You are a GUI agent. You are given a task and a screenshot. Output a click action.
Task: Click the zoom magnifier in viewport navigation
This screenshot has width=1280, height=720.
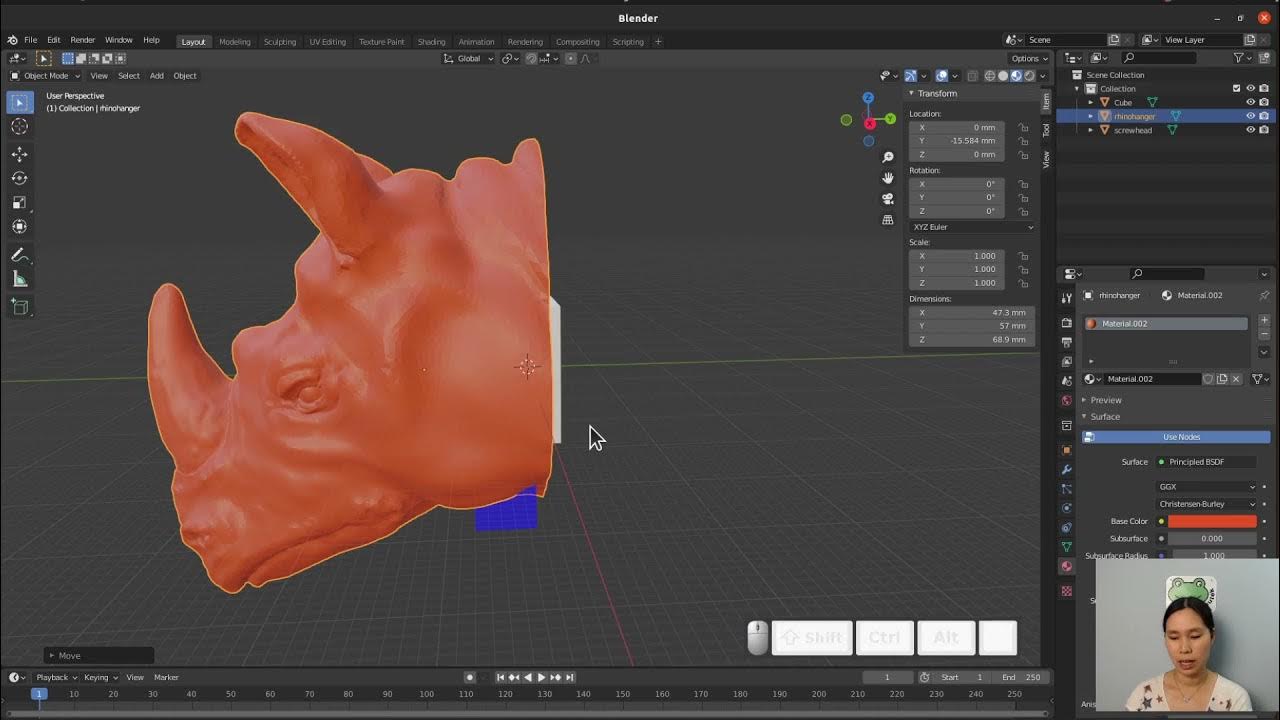pyautogui.click(x=887, y=158)
